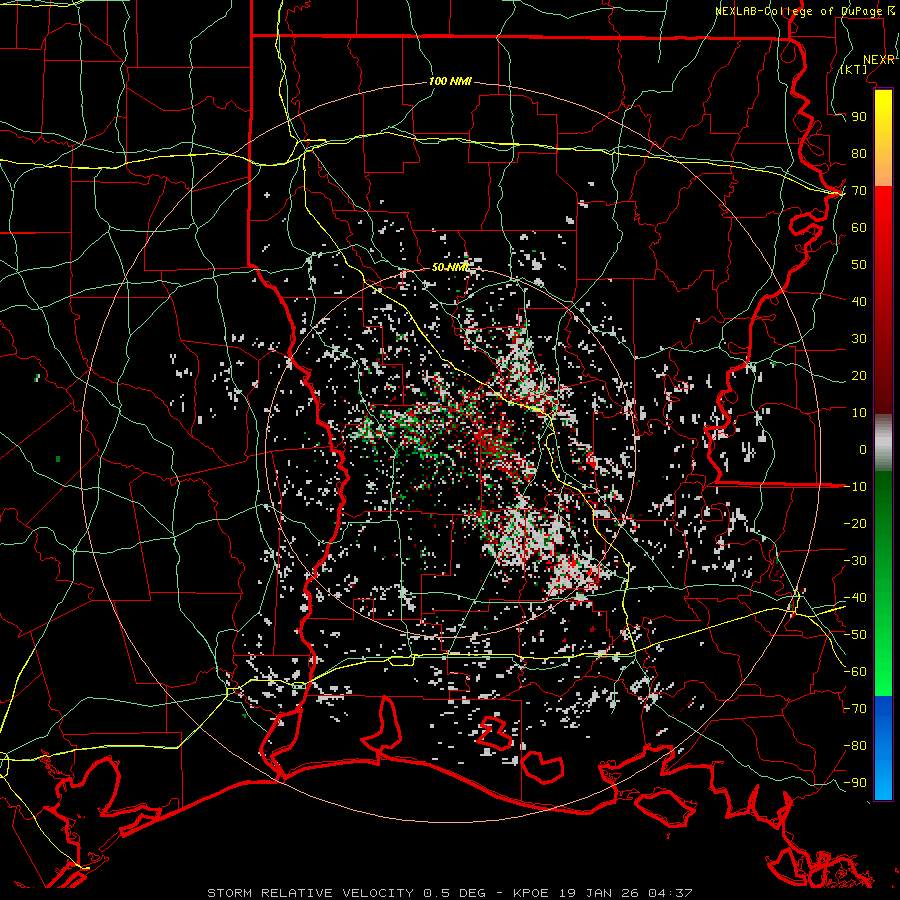900x900 pixels.
Task: Click the 20 value on the velocity scale
Action: 859,375
